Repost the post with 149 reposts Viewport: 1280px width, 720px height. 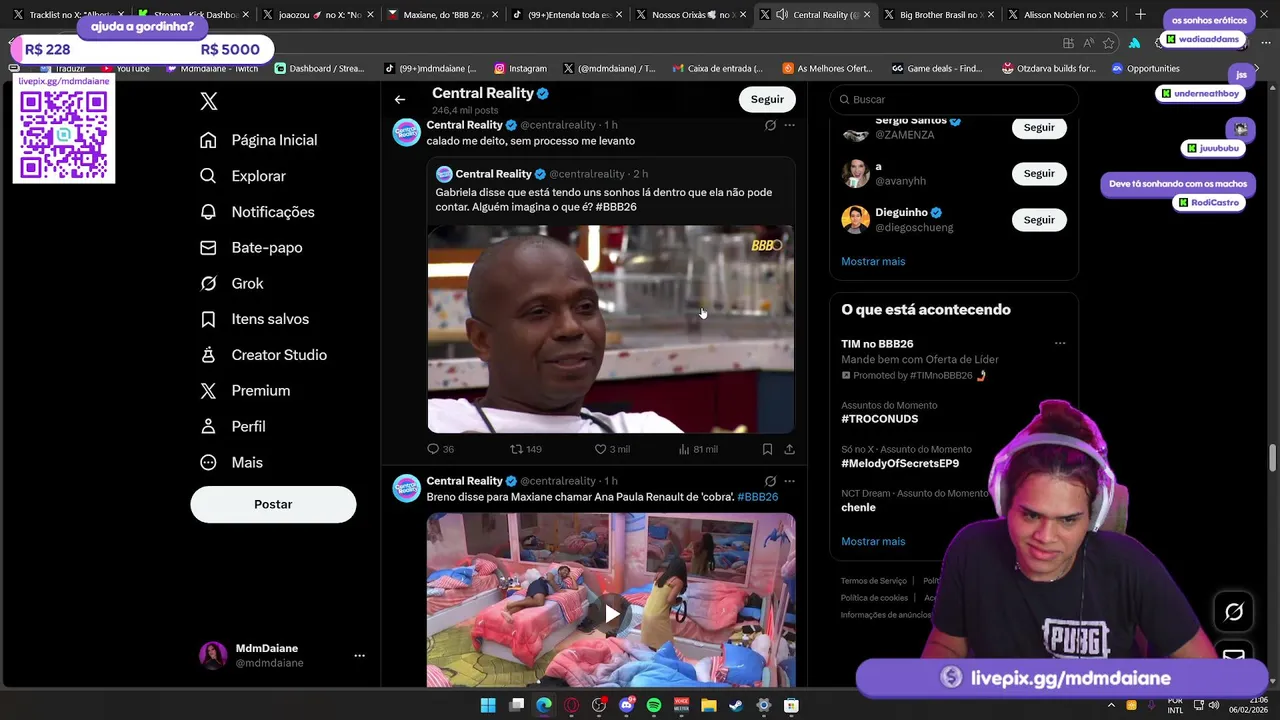pyautogui.click(x=526, y=449)
